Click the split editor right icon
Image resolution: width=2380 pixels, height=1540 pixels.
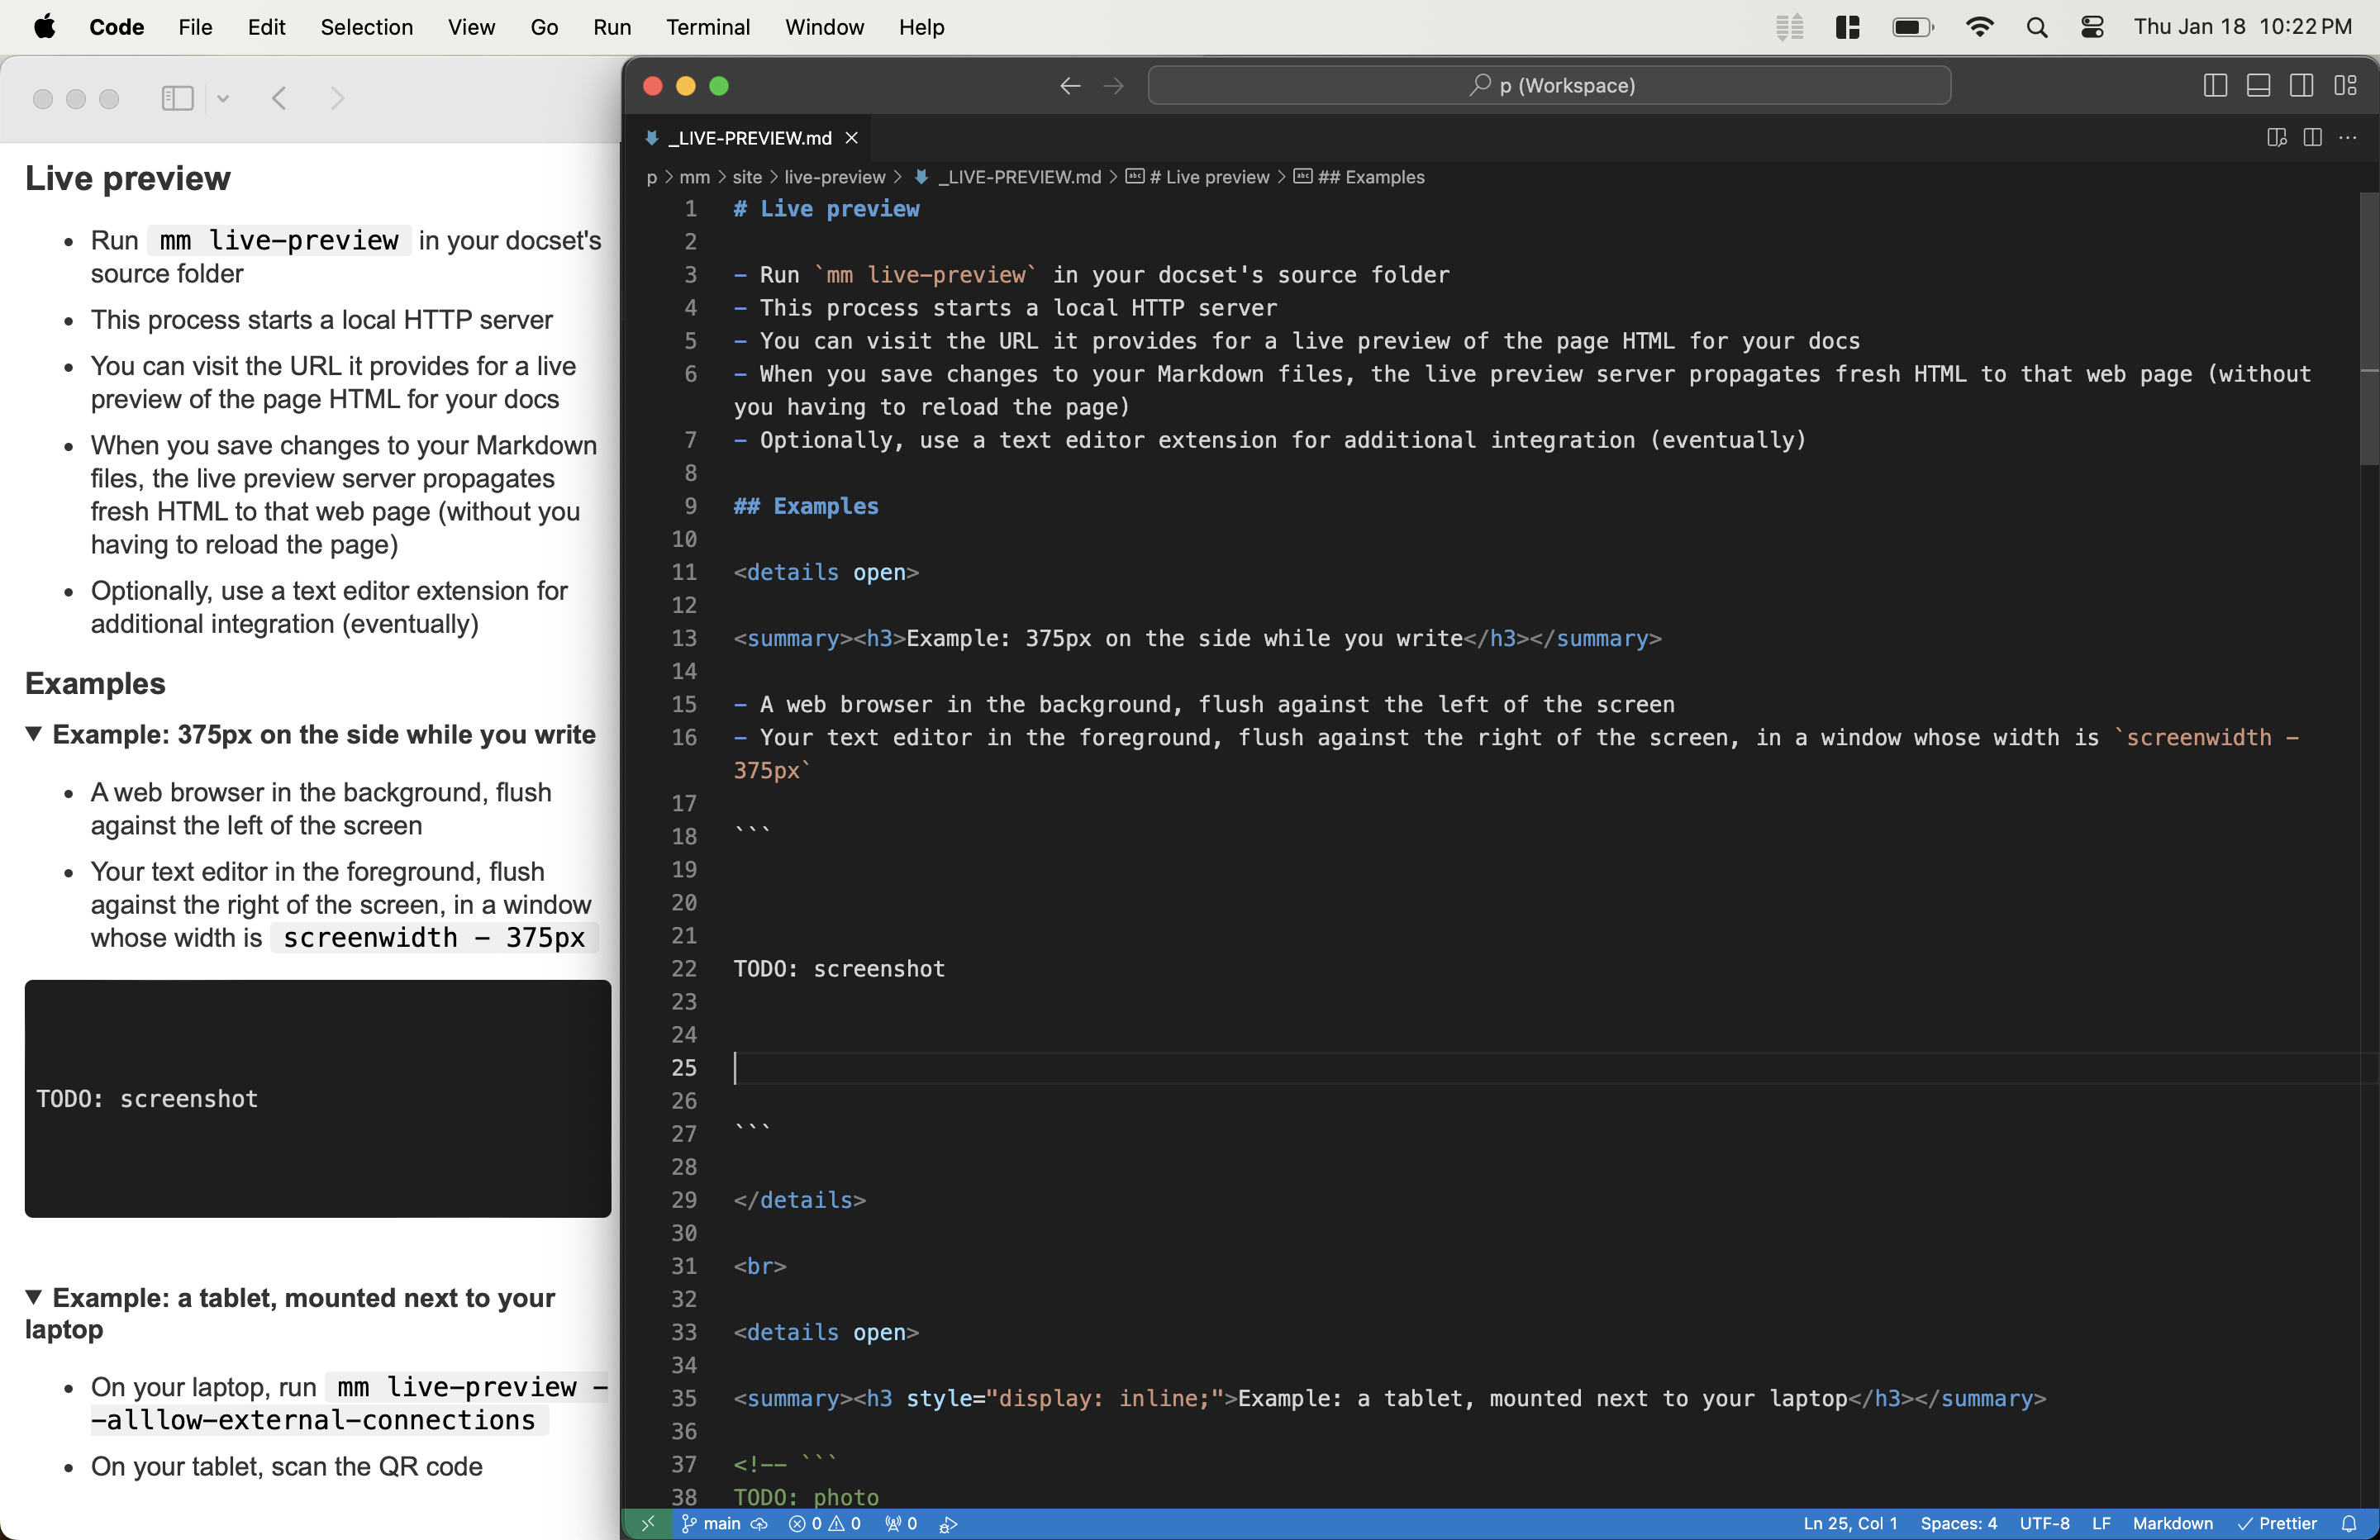pos(2312,138)
